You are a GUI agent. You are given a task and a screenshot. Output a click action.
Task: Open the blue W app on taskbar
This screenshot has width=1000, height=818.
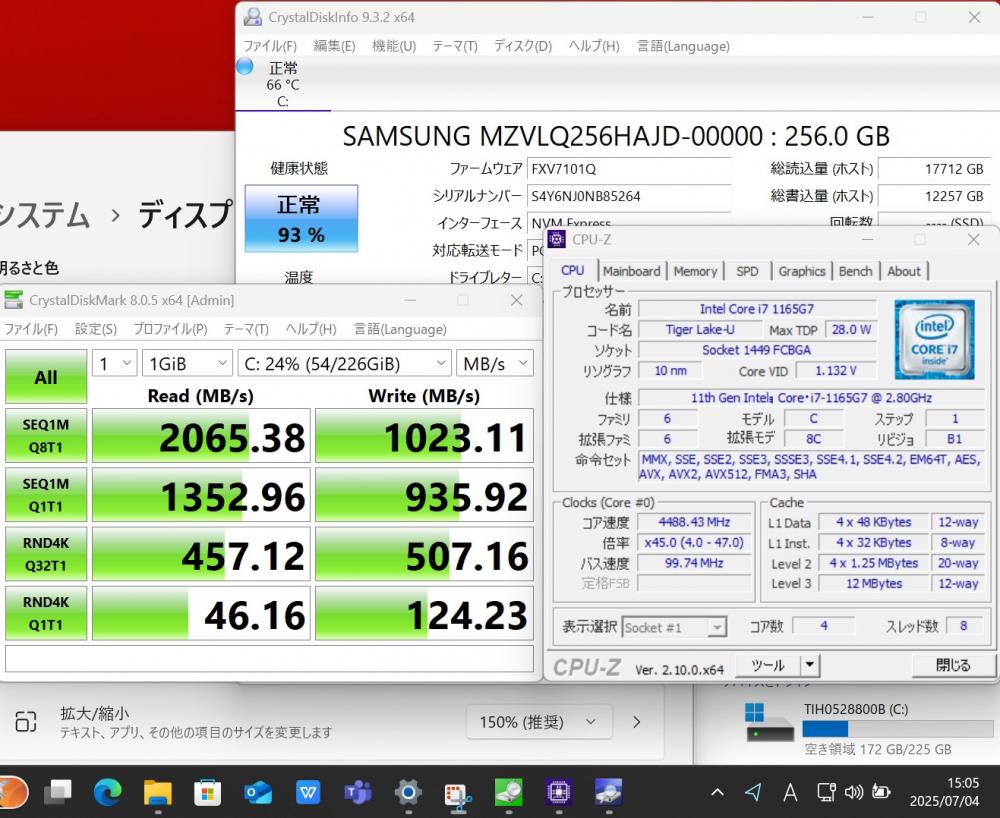tap(308, 792)
